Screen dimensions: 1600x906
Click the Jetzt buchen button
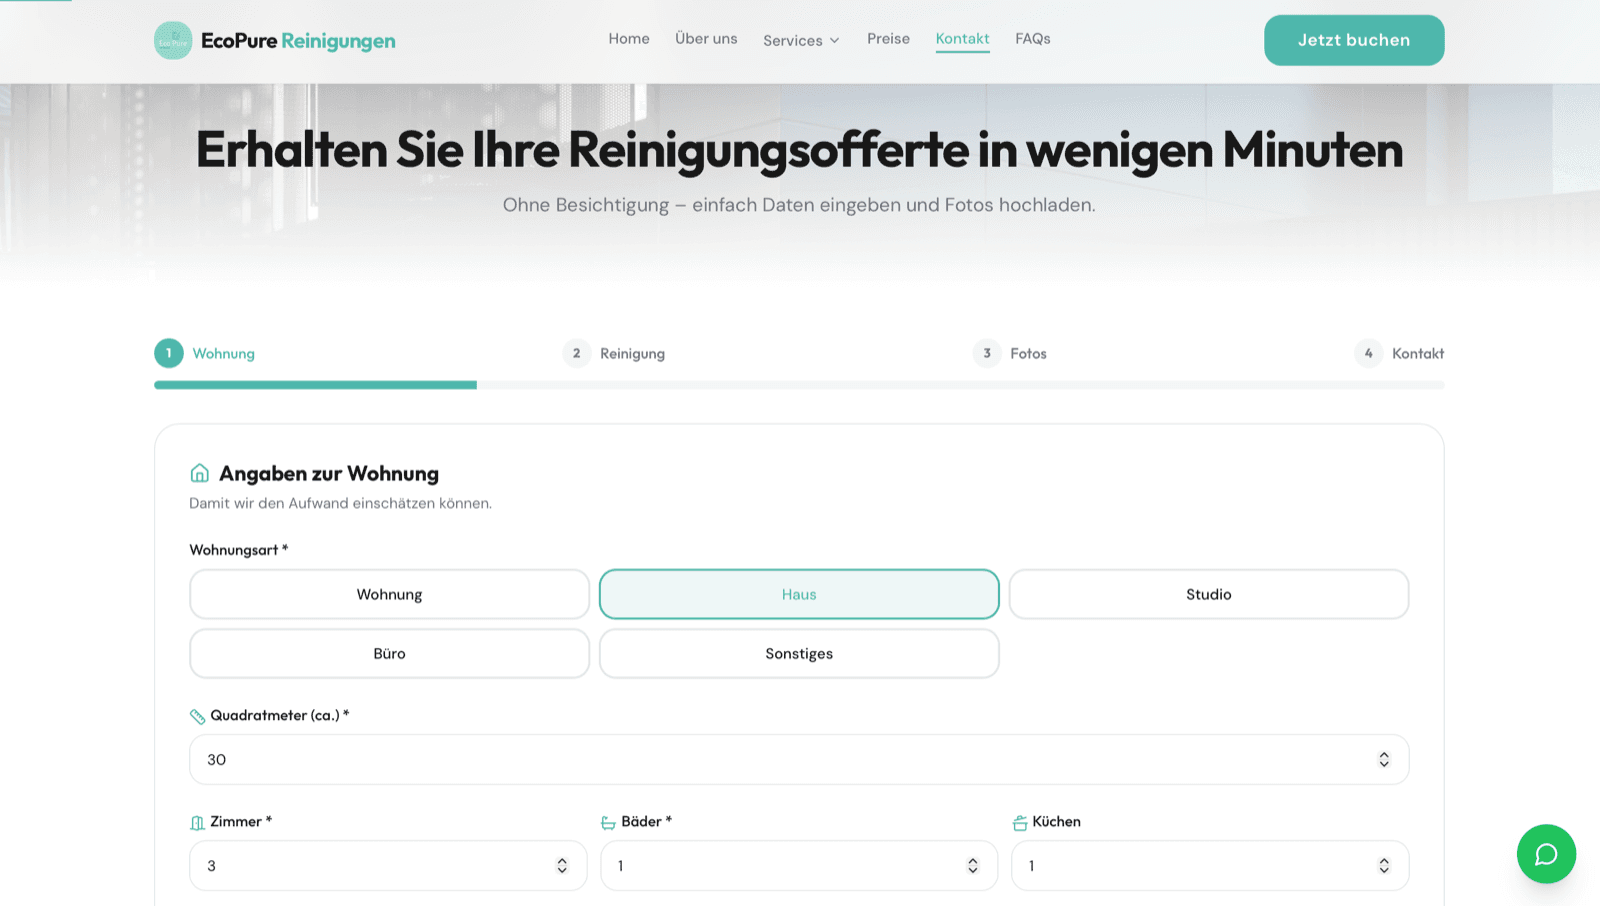1354,40
